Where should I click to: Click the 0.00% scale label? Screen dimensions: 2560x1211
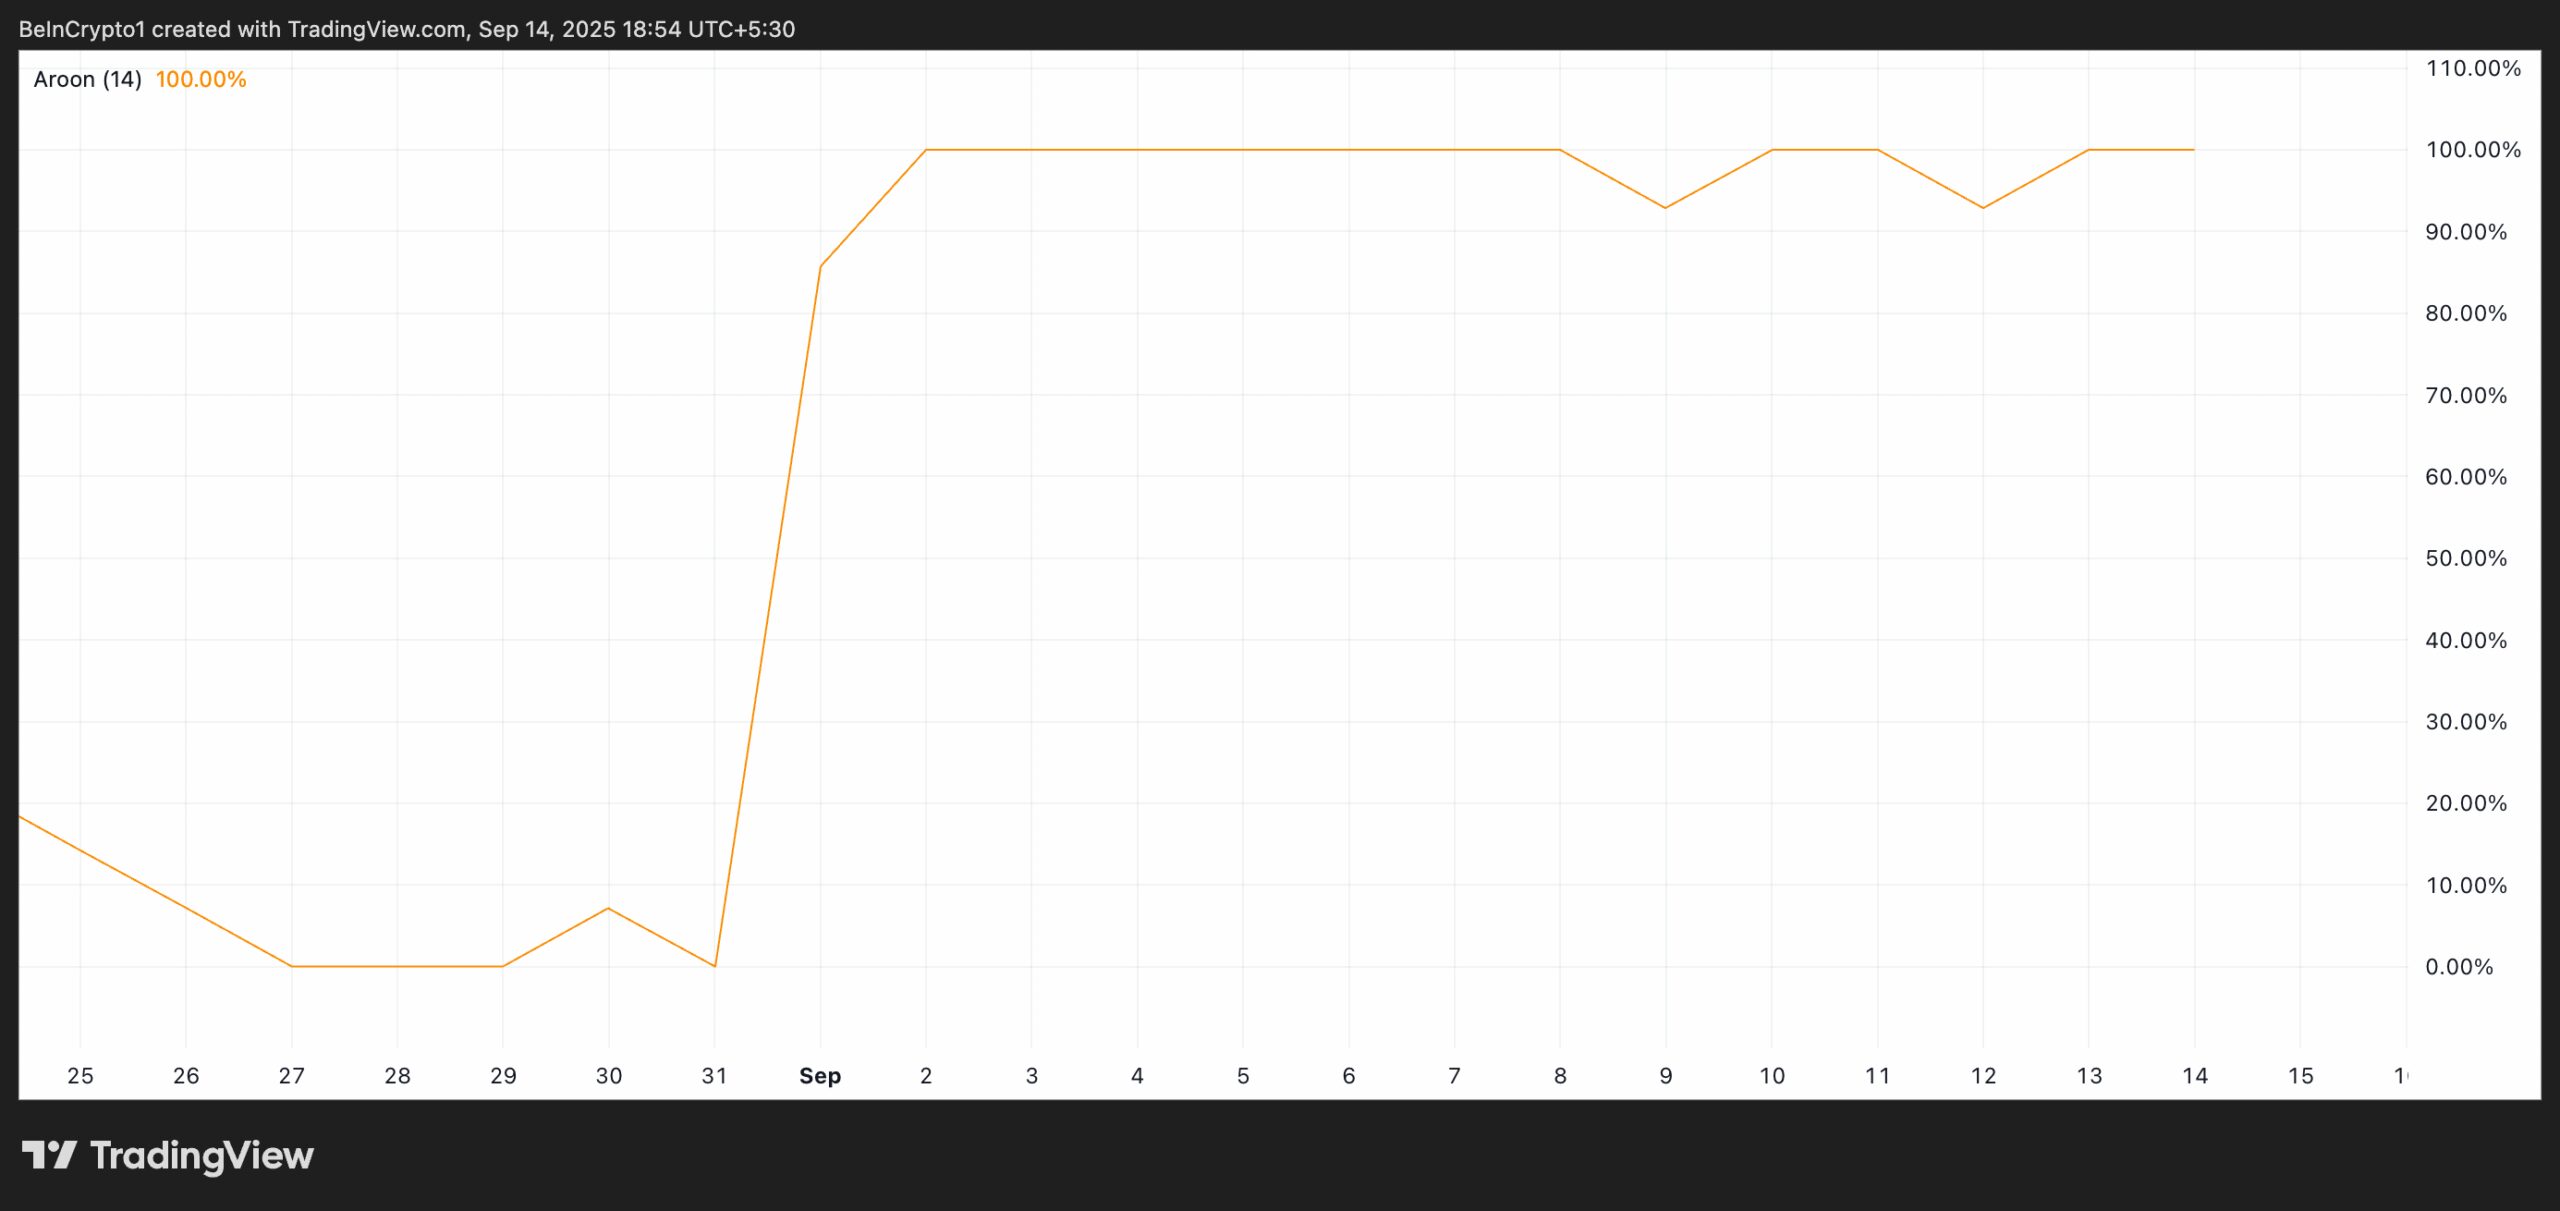click(2459, 967)
